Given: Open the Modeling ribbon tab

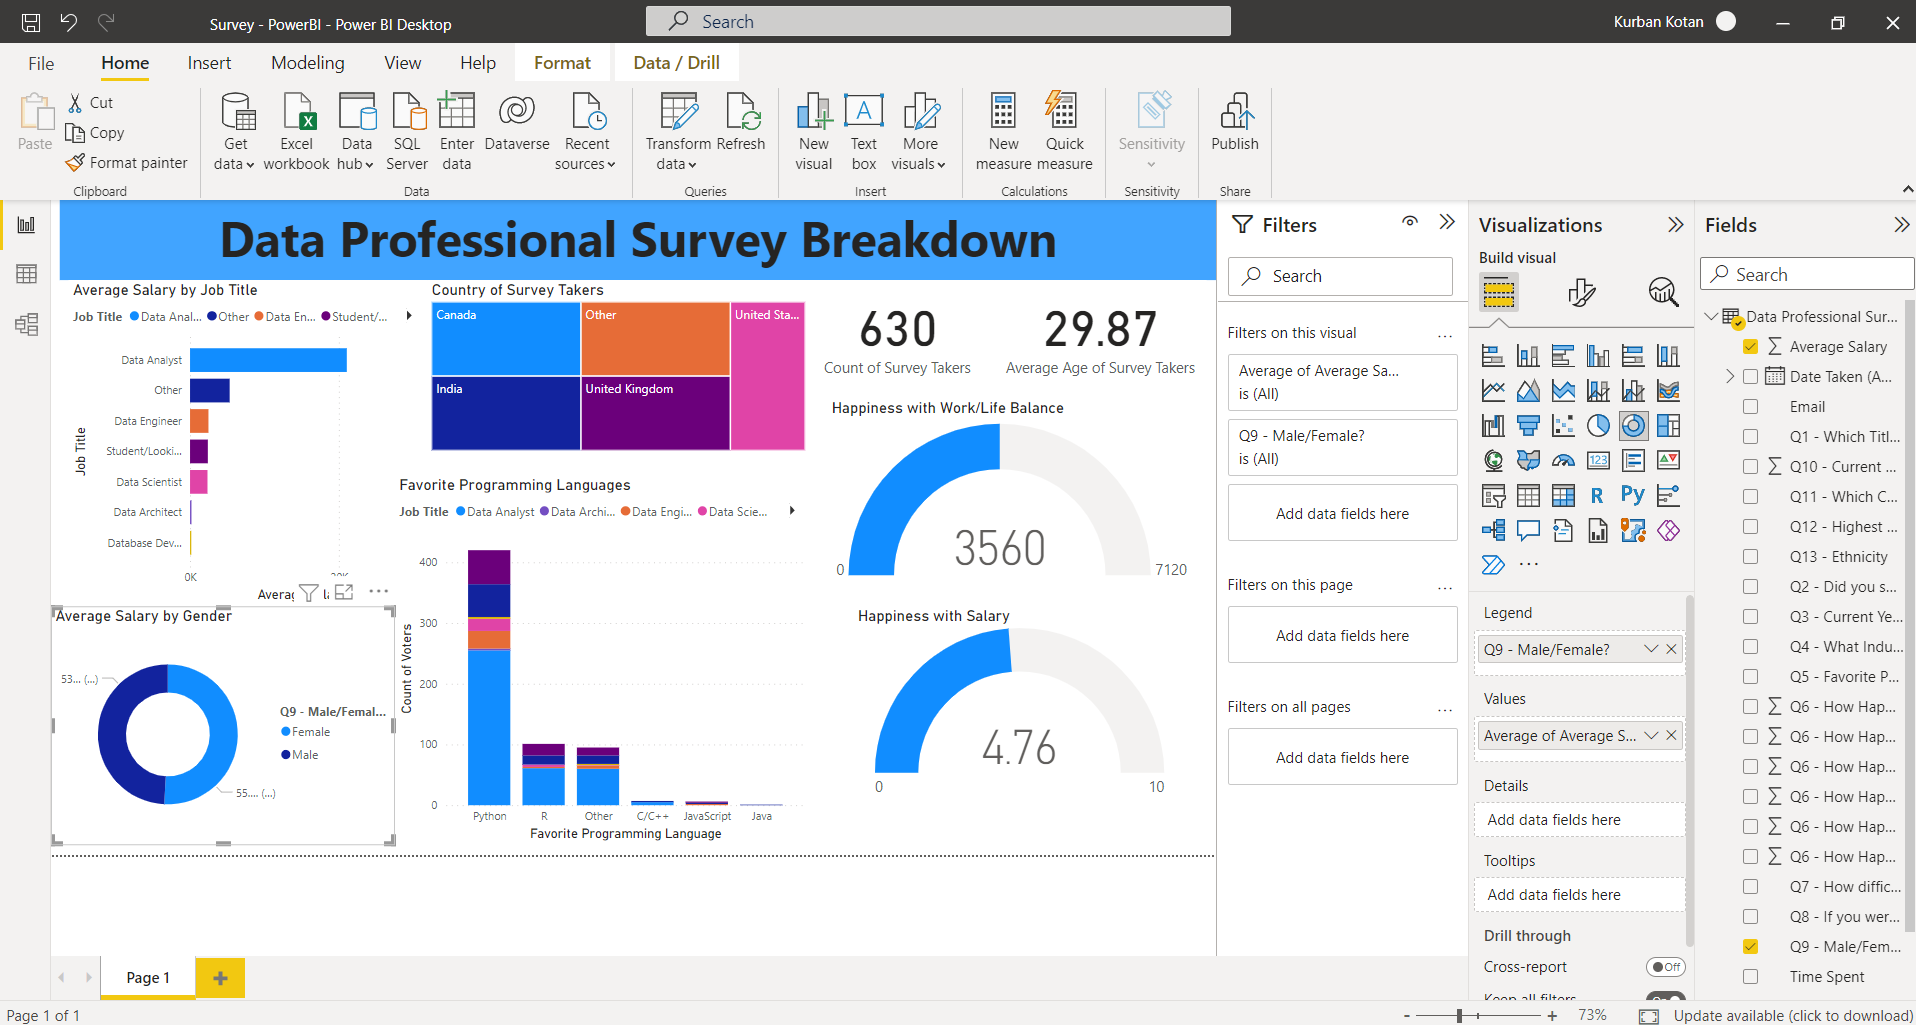Looking at the screenshot, I should [x=307, y=63].
